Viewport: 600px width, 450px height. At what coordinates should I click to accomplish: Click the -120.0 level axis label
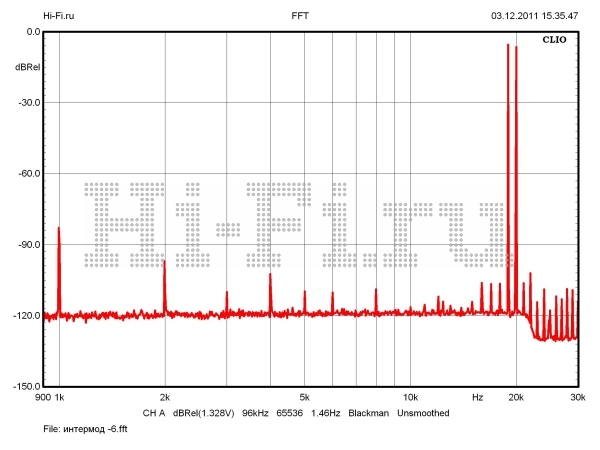click(27, 316)
